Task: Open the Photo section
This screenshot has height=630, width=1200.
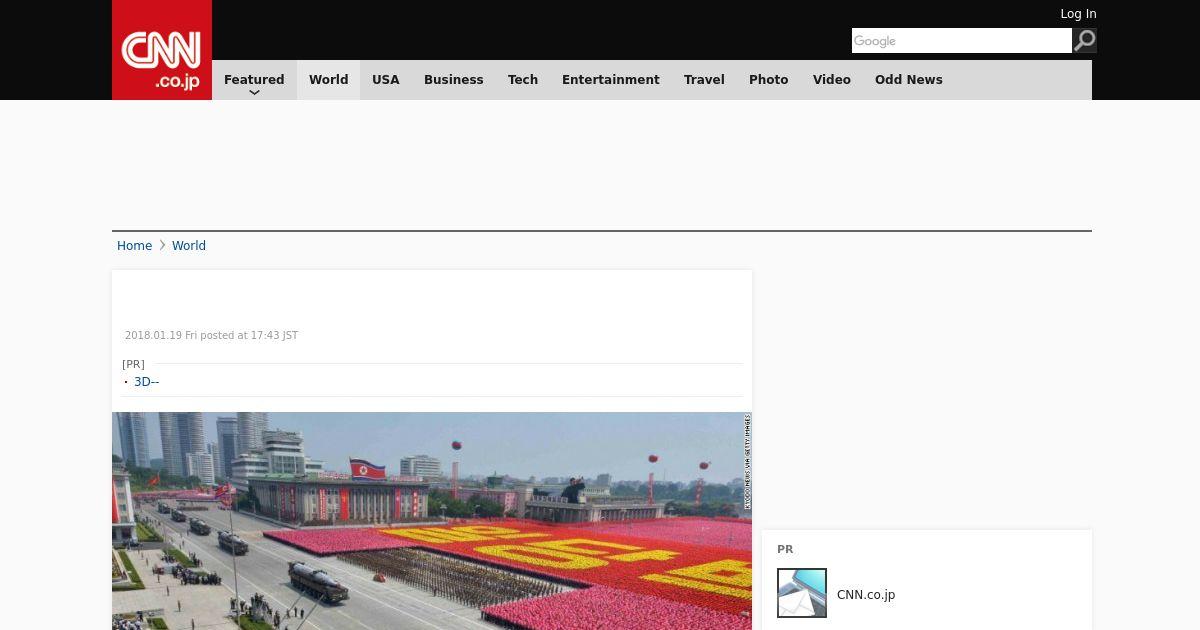Action: (769, 80)
